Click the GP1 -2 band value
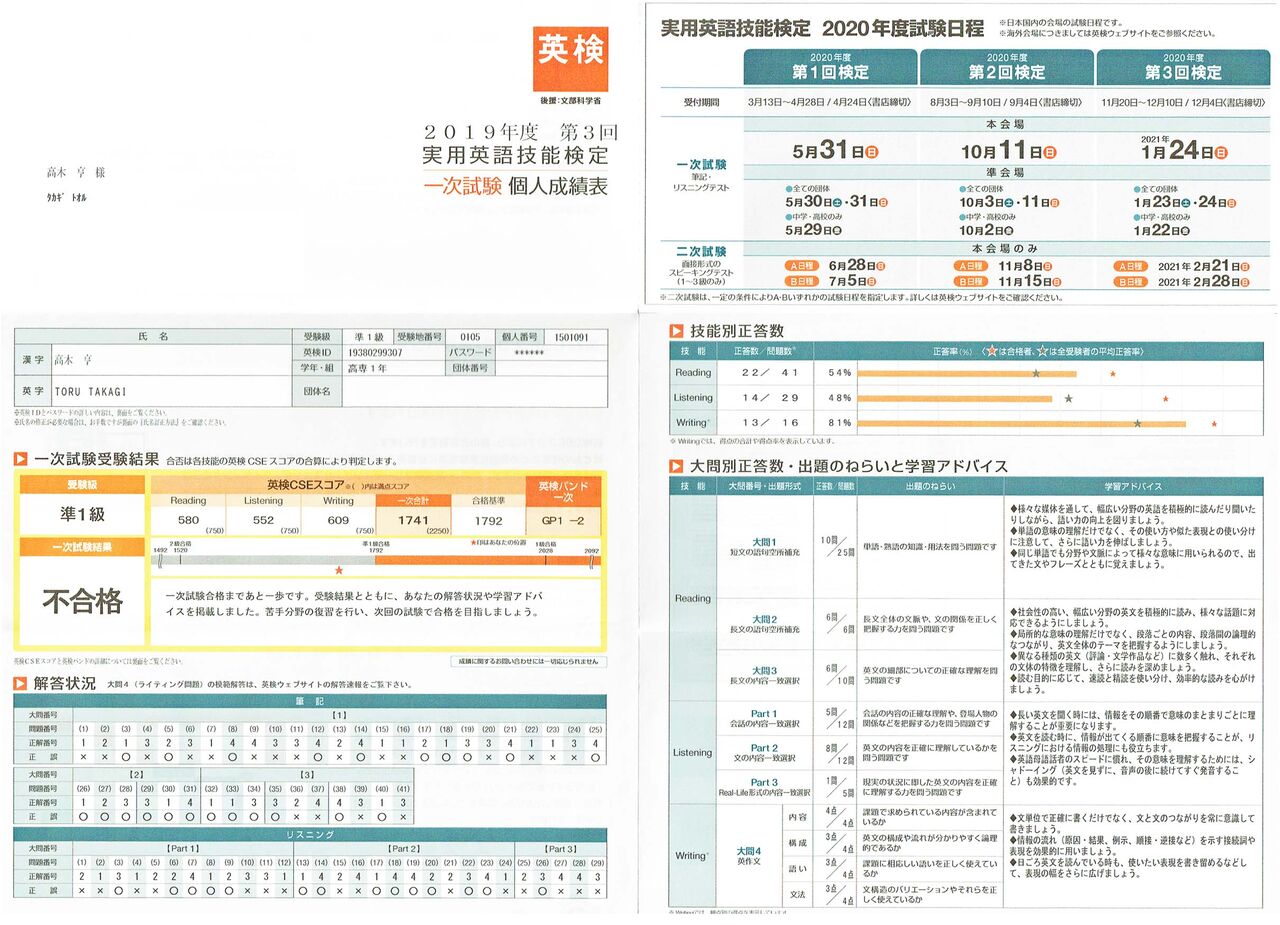Screen dimensions: 1280x925 click(x=563, y=521)
